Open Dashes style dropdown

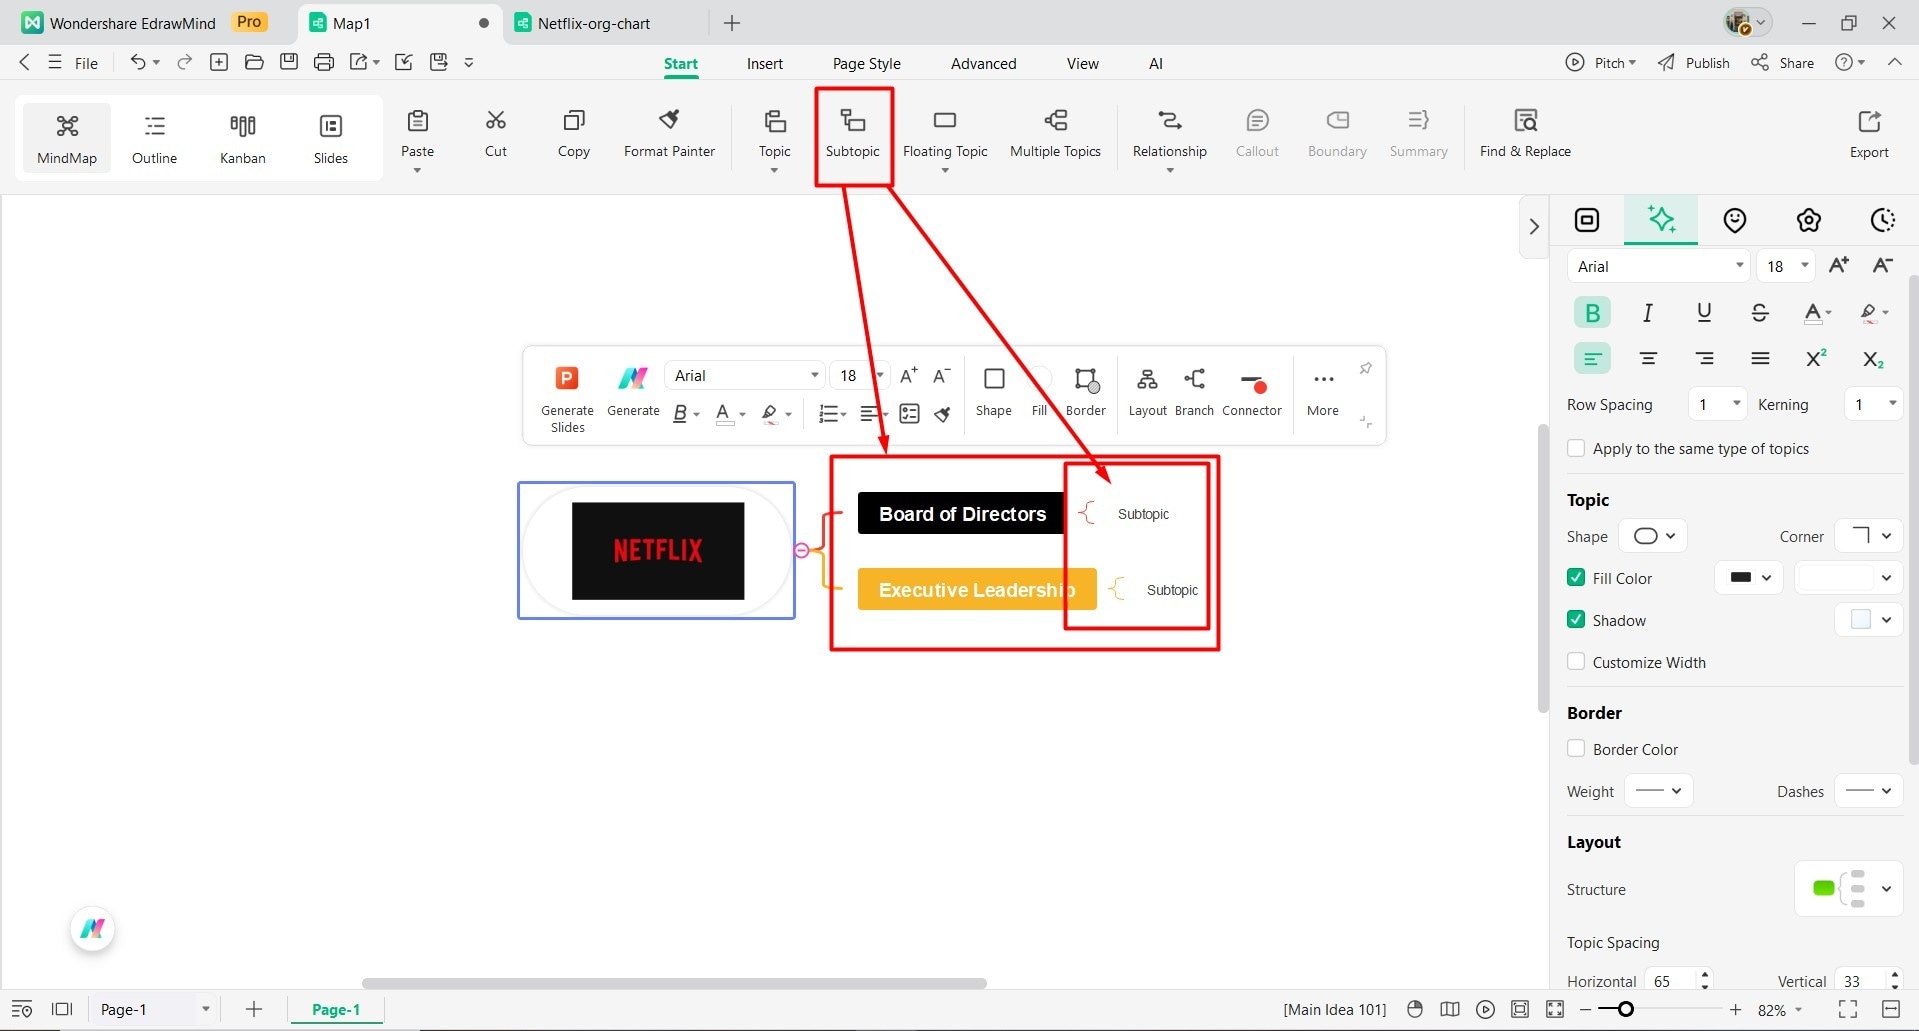(x=1869, y=791)
